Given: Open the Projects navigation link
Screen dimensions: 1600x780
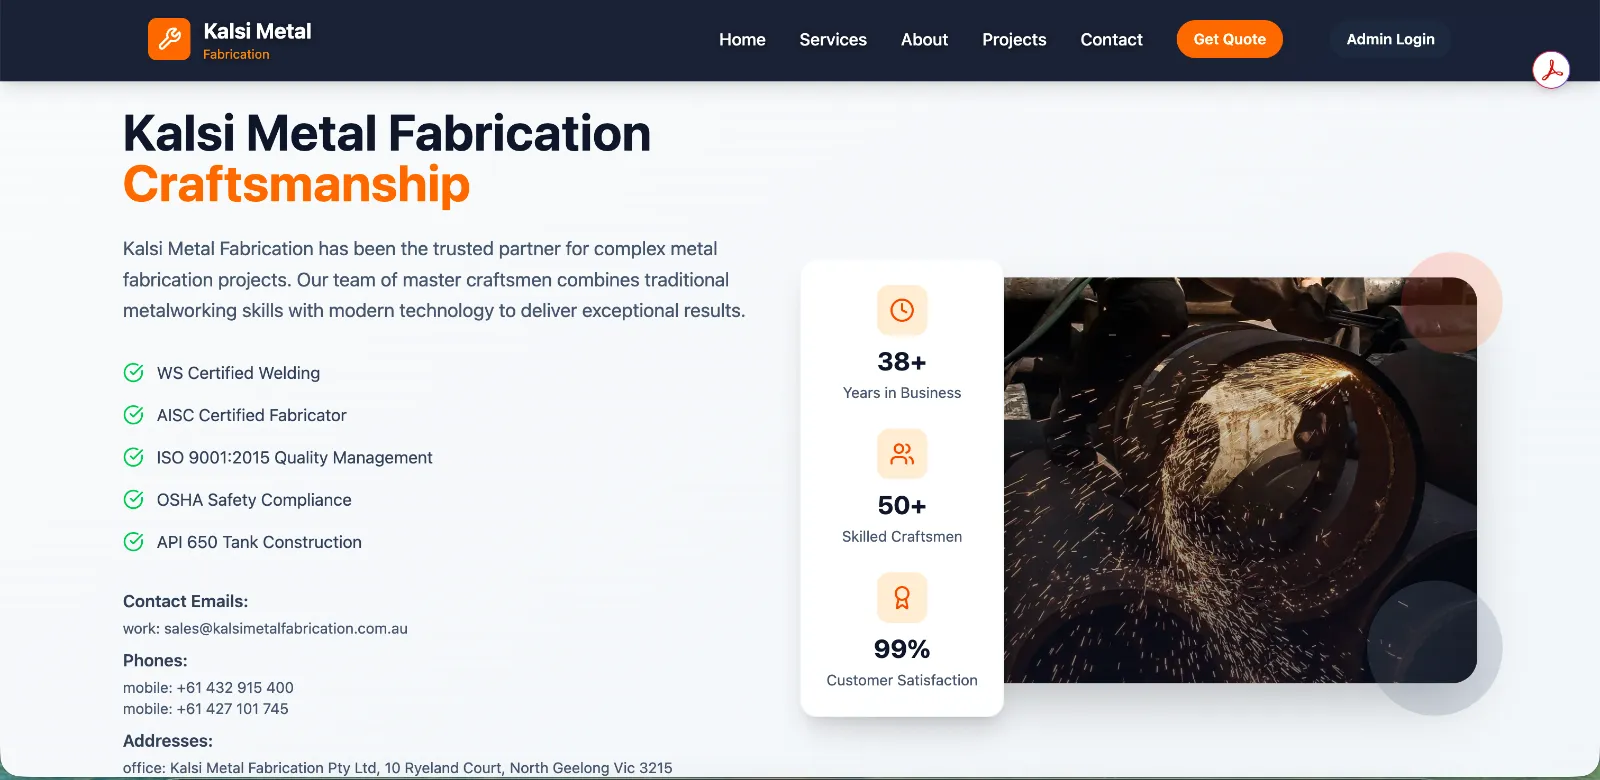Looking at the screenshot, I should [1014, 40].
